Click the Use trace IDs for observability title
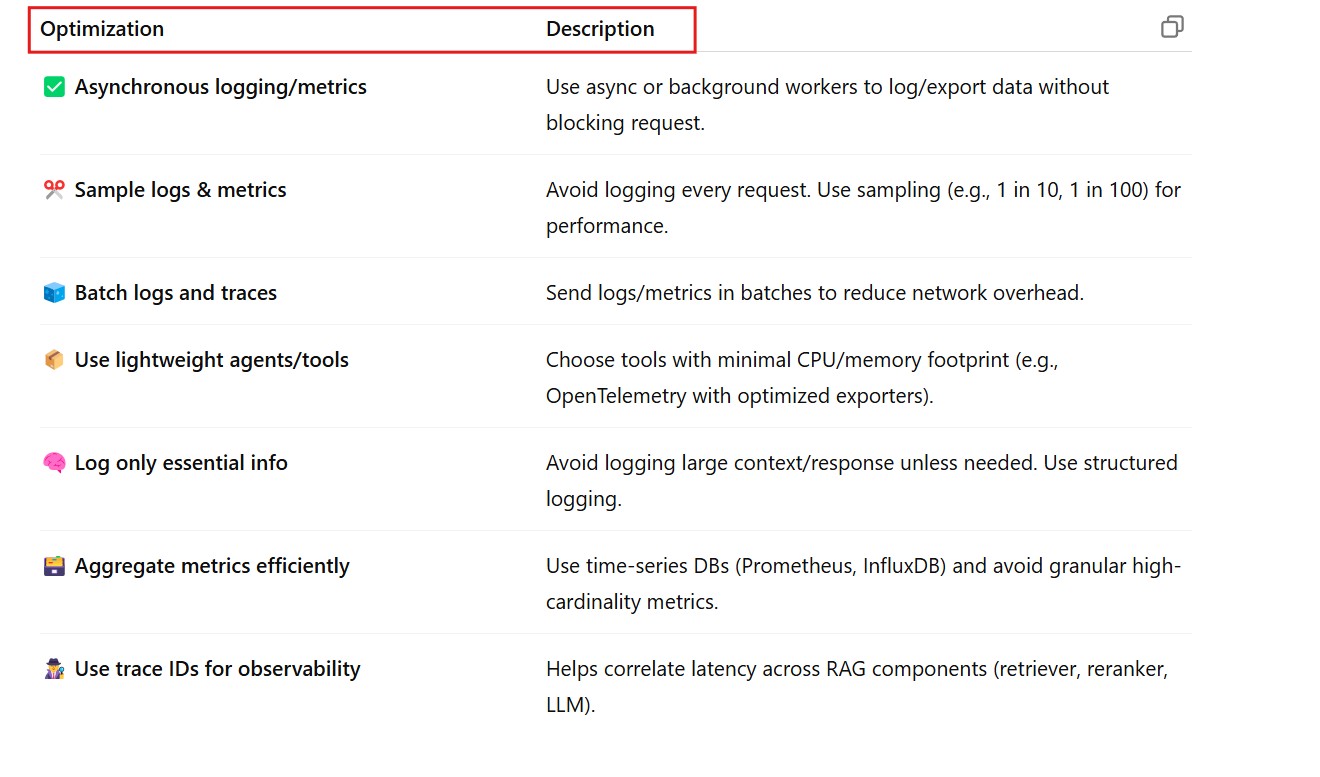Image resolution: width=1320 pixels, height=777 pixels. (x=217, y=669)
